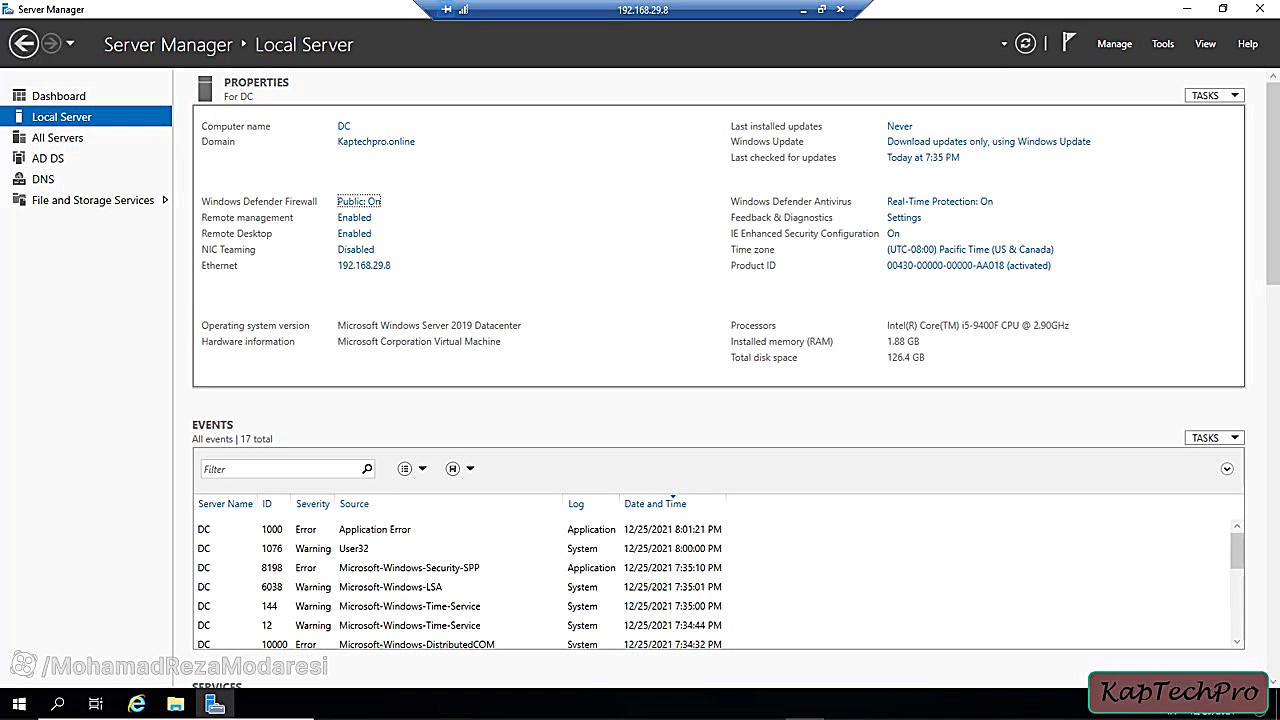Click the forward navigation arrow
Viewport: 1280px width, 720px height.
coord(51,43)
